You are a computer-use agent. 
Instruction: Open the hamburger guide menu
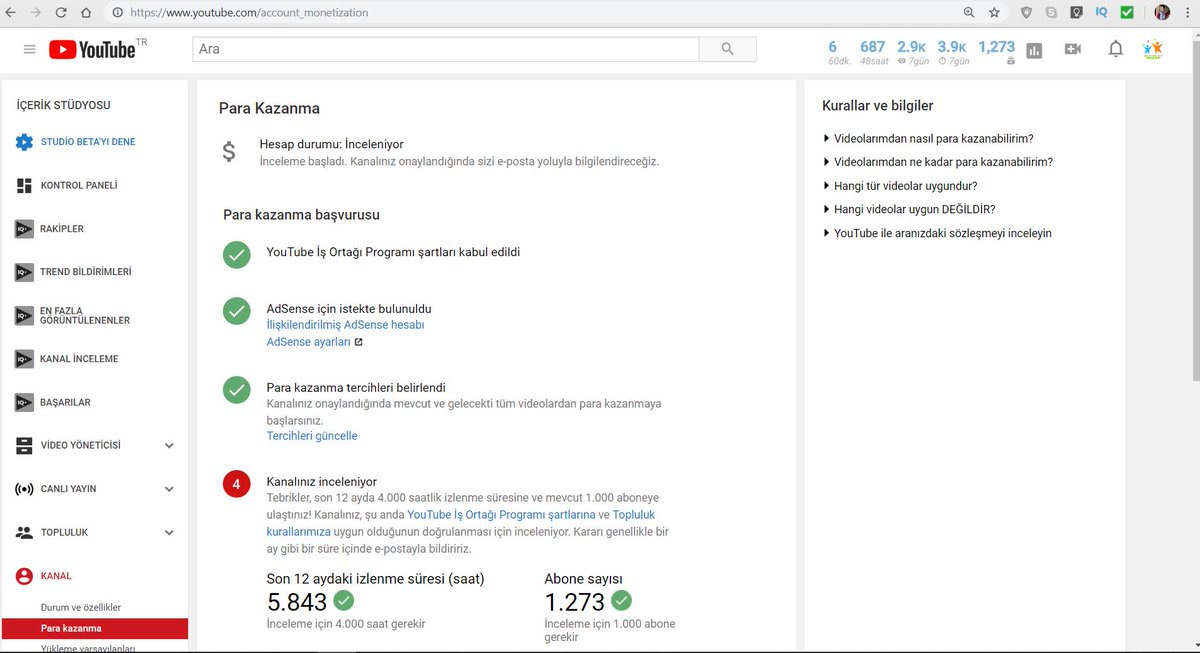coord(29,49)
